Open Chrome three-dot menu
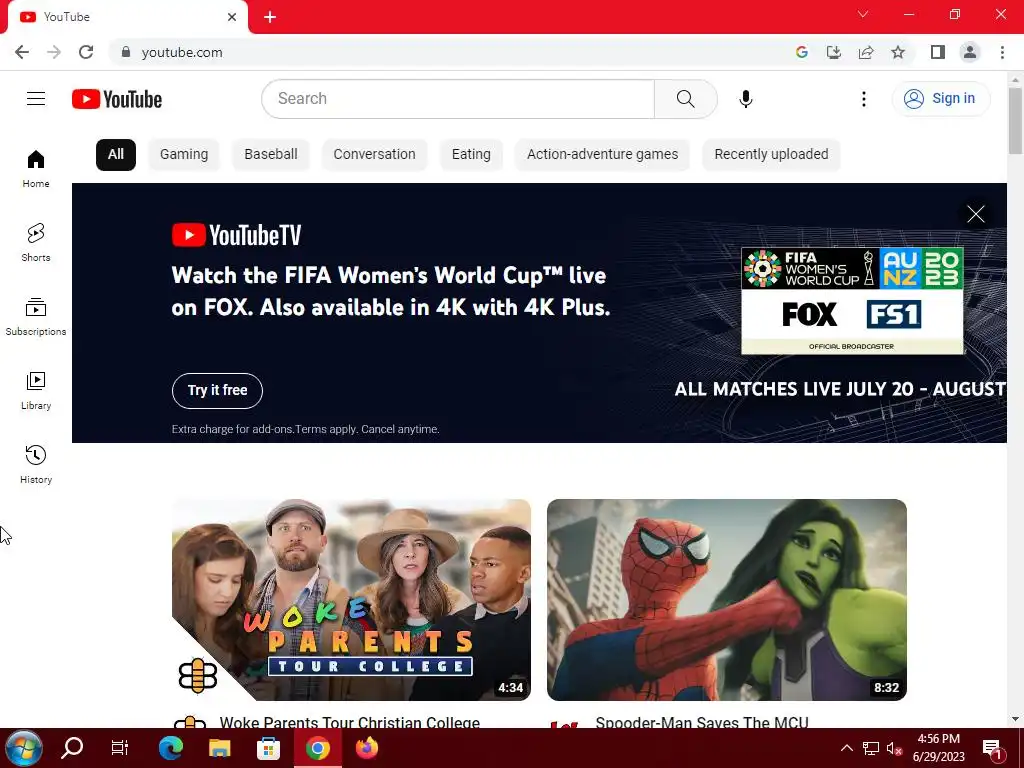 pyautogui.click(x=1002, y=52)
